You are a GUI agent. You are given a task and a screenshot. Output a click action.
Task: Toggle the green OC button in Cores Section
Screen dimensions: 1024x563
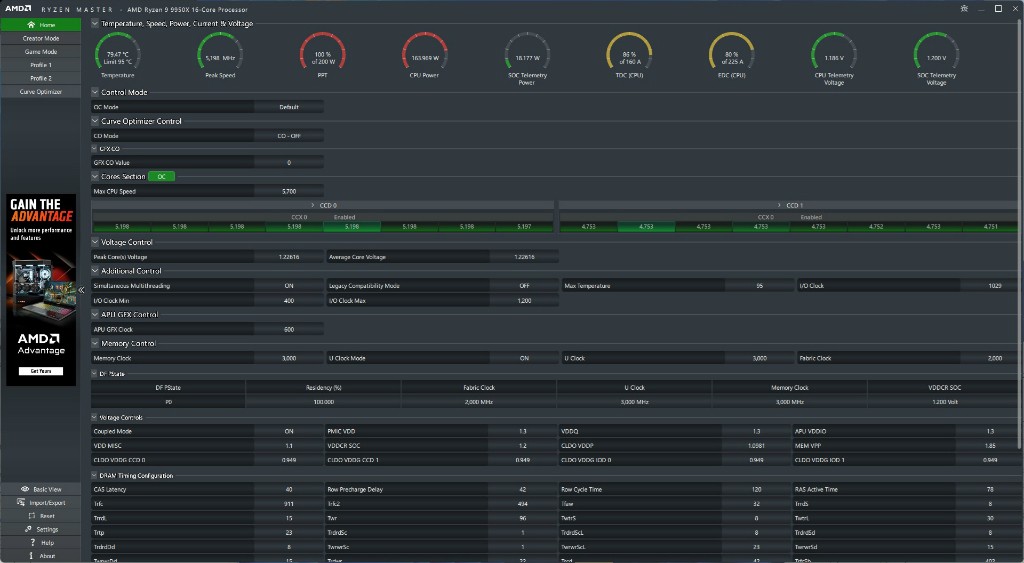163,176
